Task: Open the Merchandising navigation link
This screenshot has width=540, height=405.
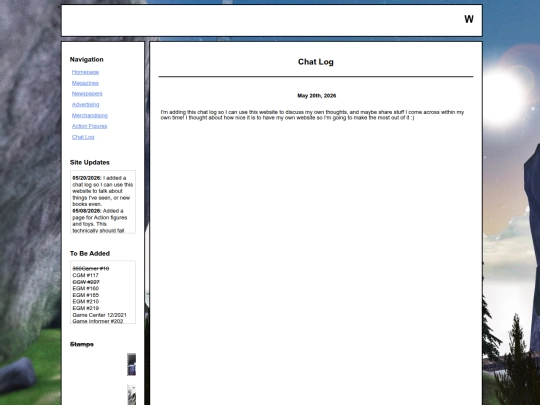Action: pos(90,115)
